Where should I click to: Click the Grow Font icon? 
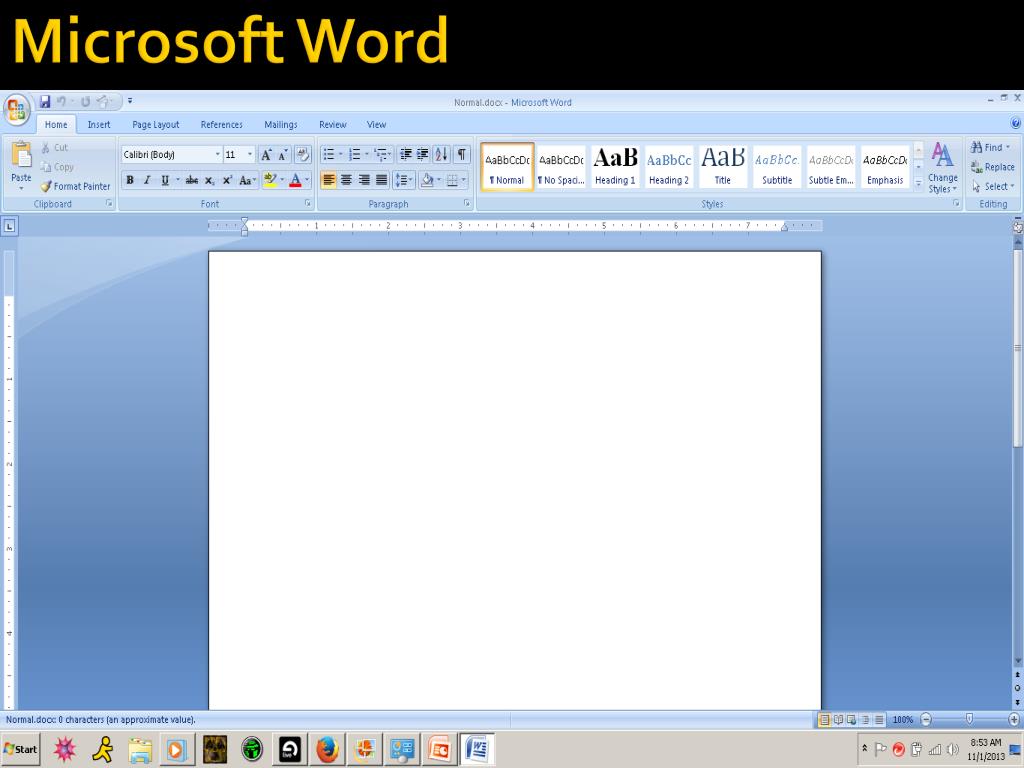click(266, 155)
